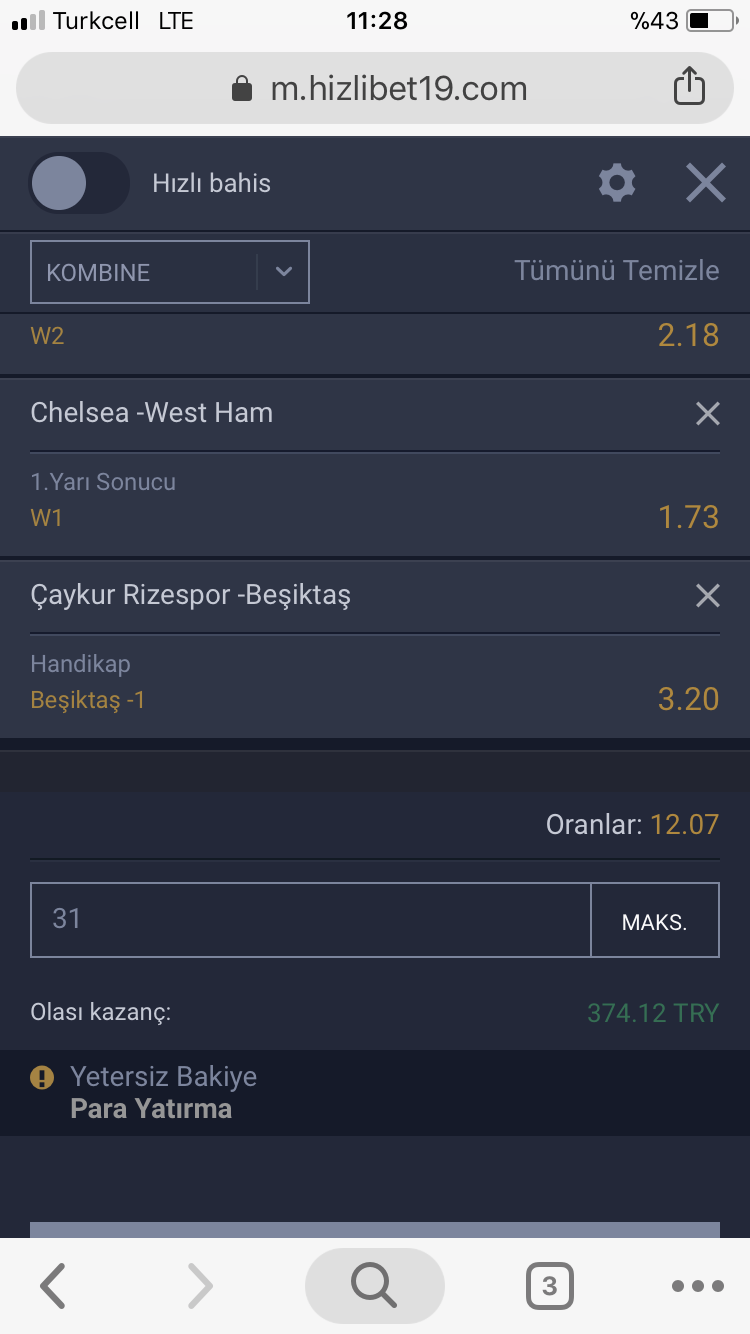This screenshot has width=750, height=1334.
Task: Select the stake amount input field
Action: click(310, 920)
